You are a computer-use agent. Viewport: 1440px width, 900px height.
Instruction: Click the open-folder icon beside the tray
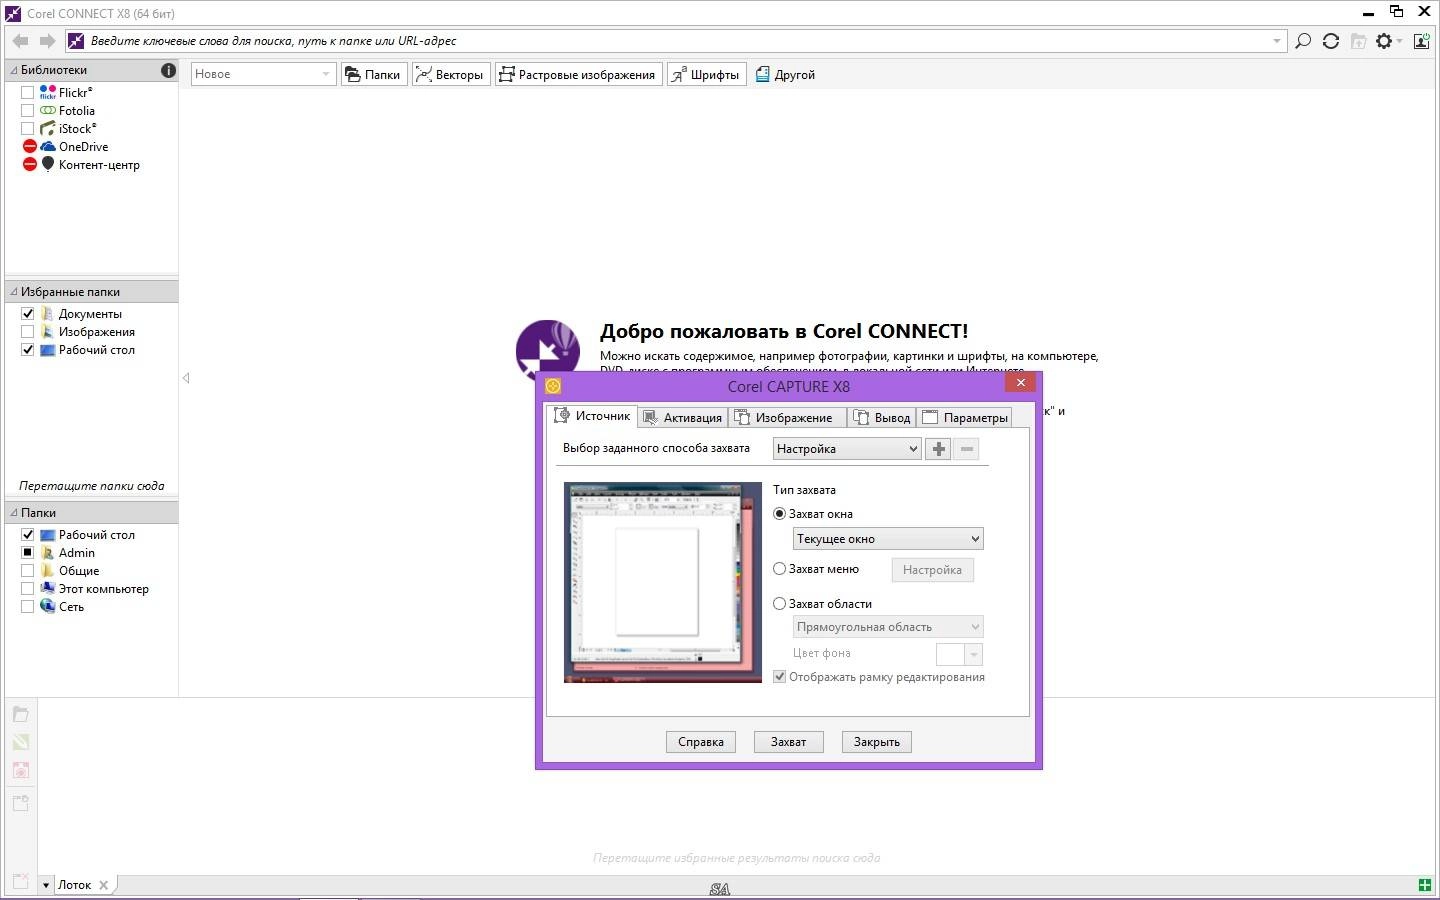[20, 714]
